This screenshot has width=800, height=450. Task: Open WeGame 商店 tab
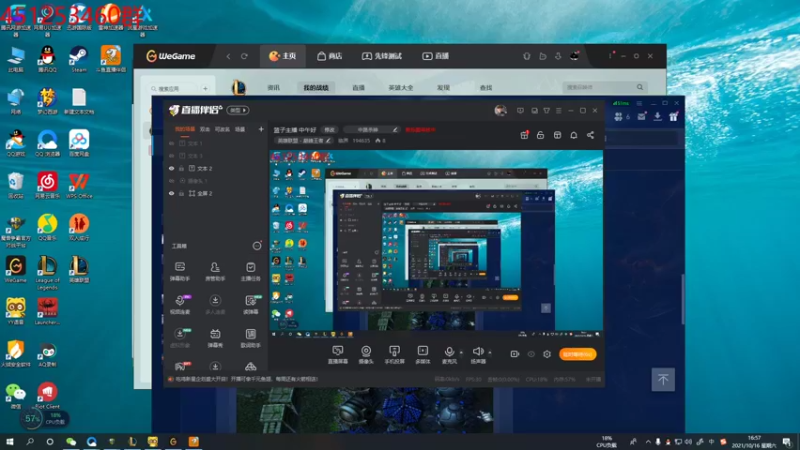click(x=330, y=56)
